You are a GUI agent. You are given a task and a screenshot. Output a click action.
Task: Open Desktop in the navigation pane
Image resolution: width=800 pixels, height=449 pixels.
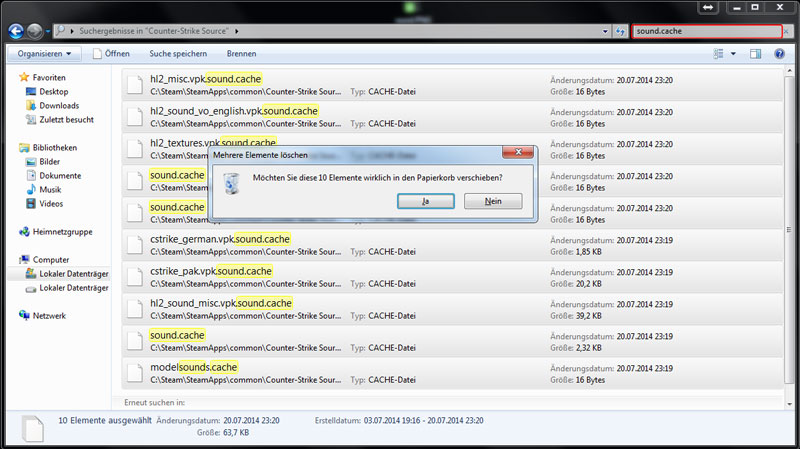click(47, 91)
